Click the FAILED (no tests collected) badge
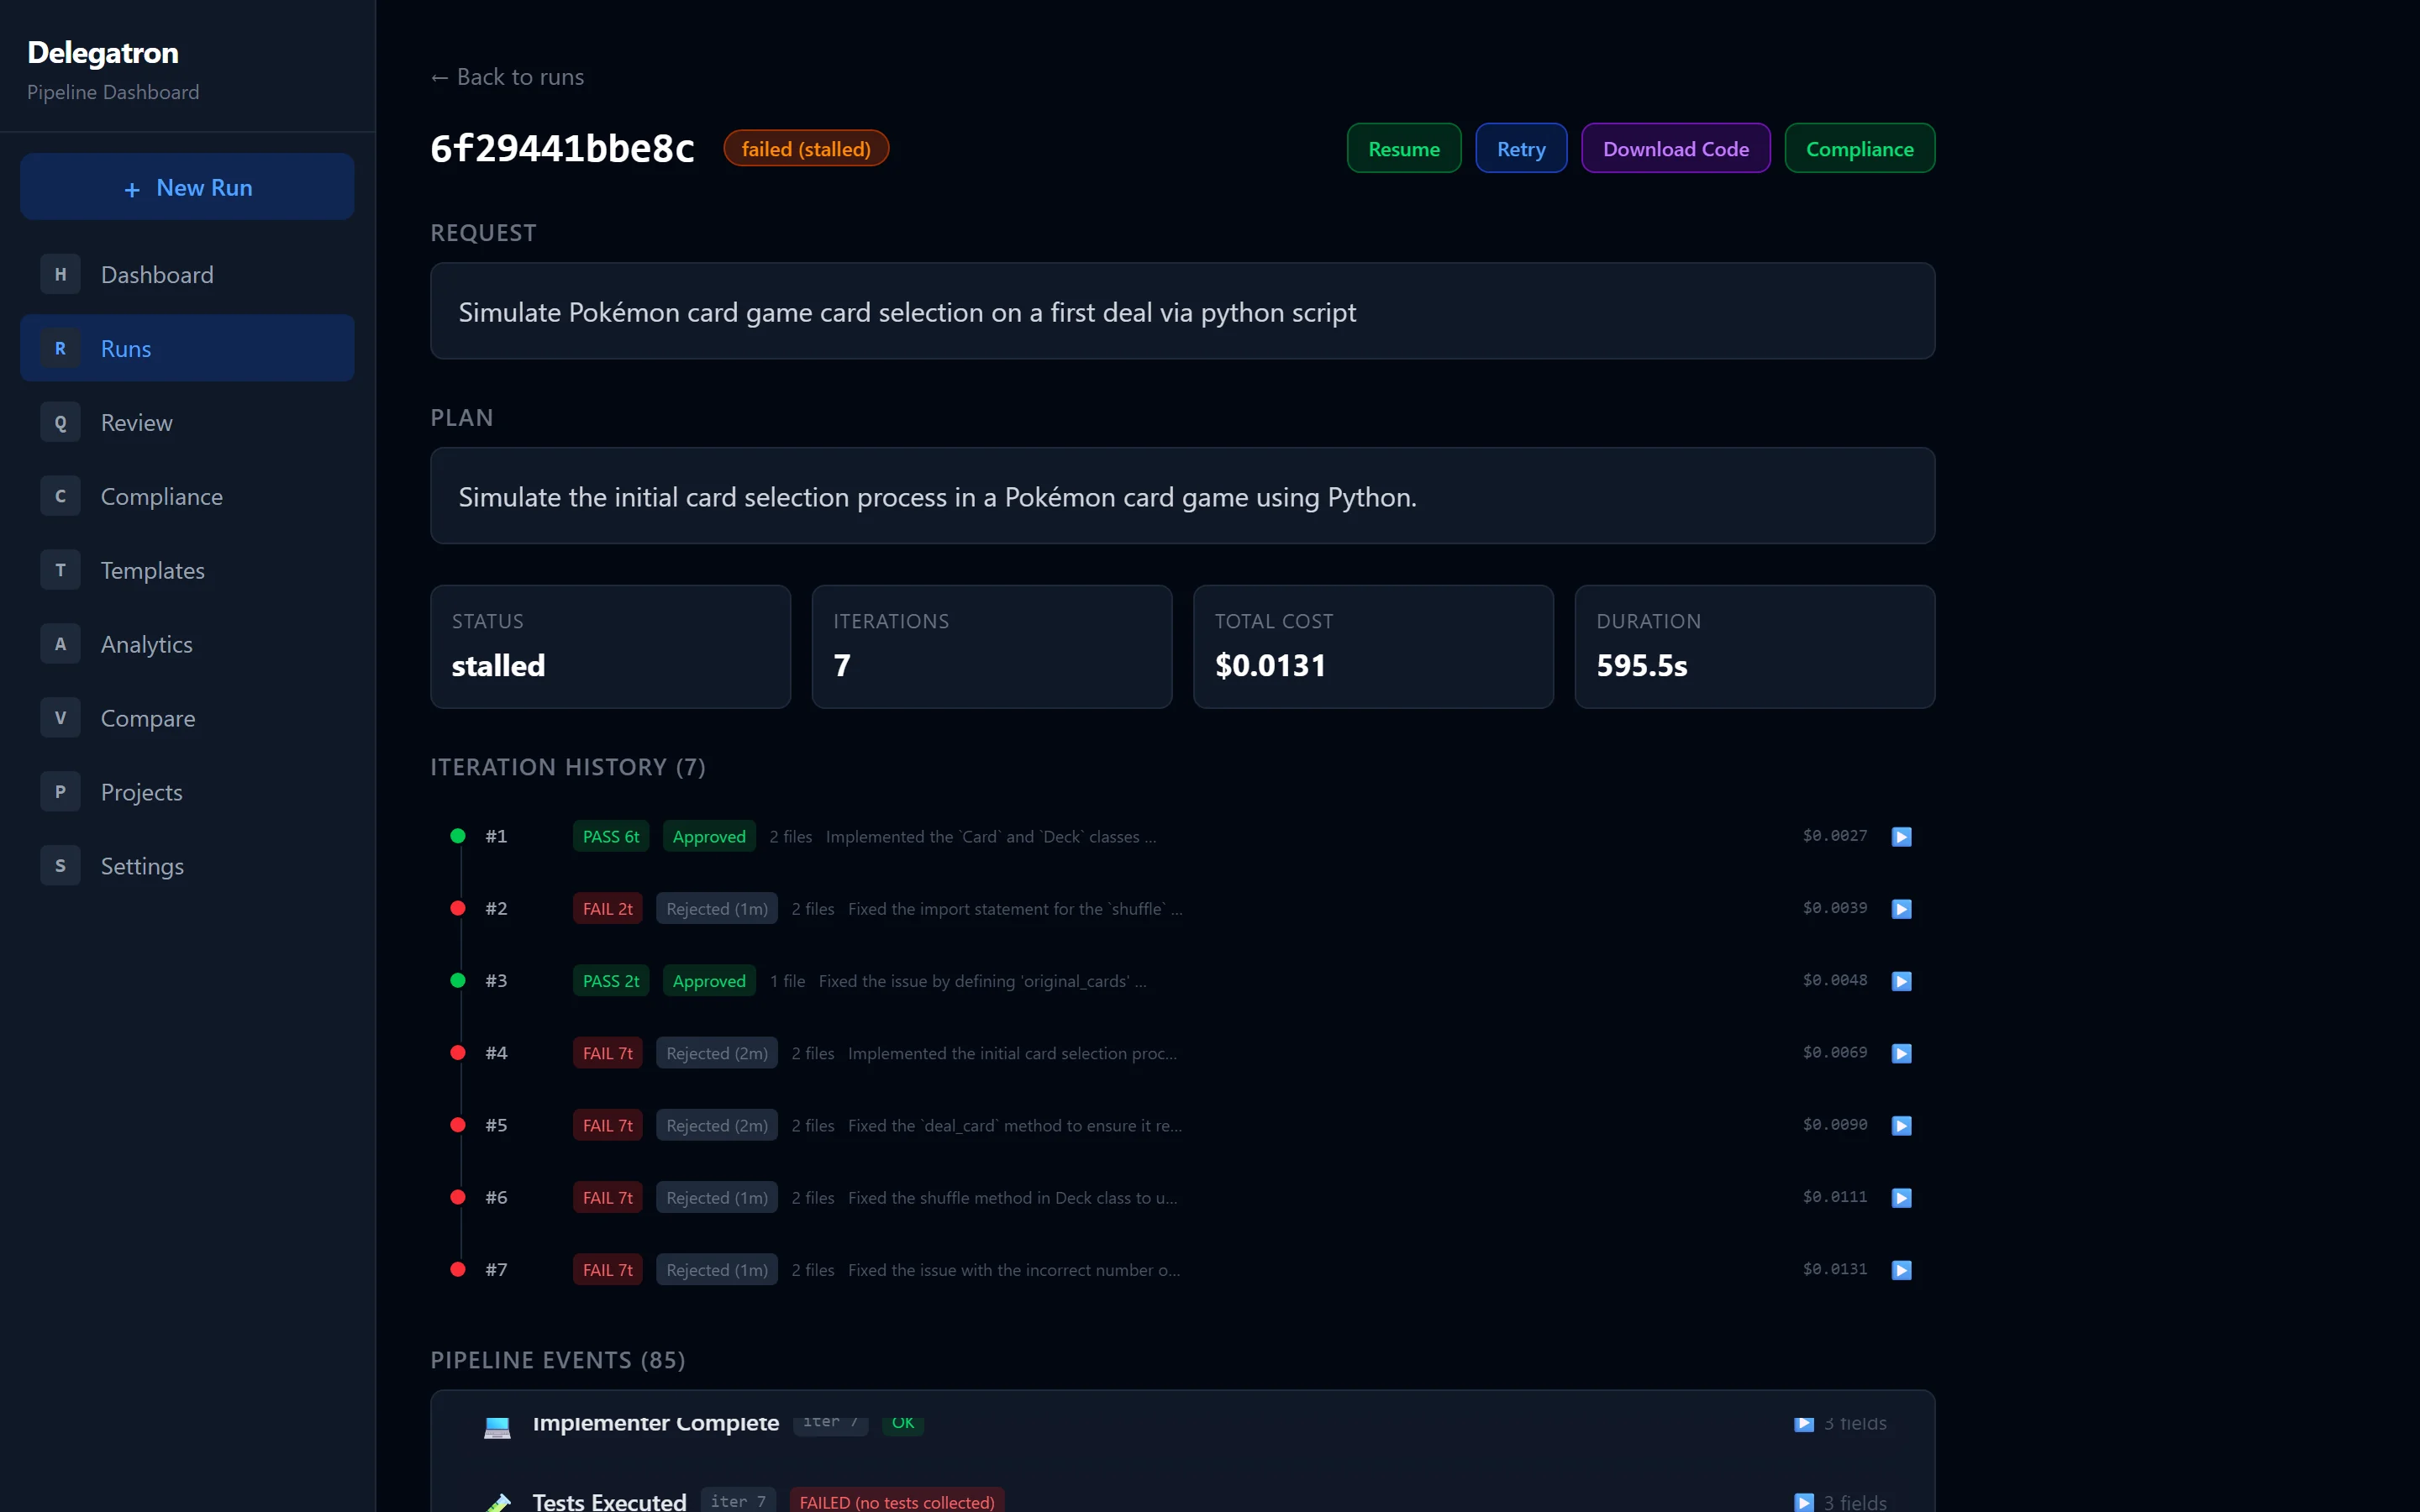 (x=897, y=1501)
